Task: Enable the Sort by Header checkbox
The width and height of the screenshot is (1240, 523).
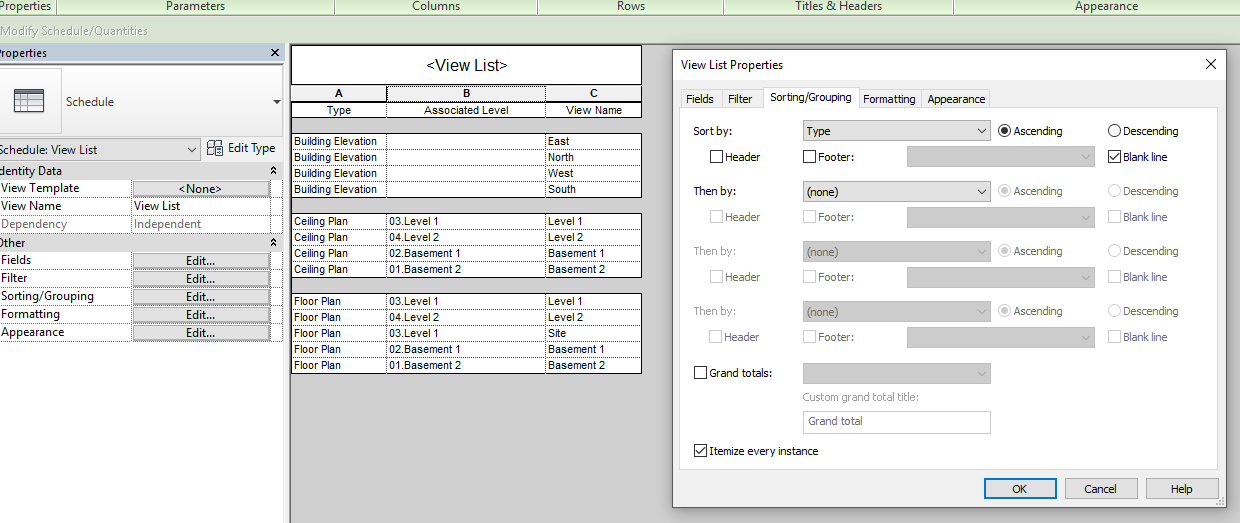Action: tap(716, 157)
